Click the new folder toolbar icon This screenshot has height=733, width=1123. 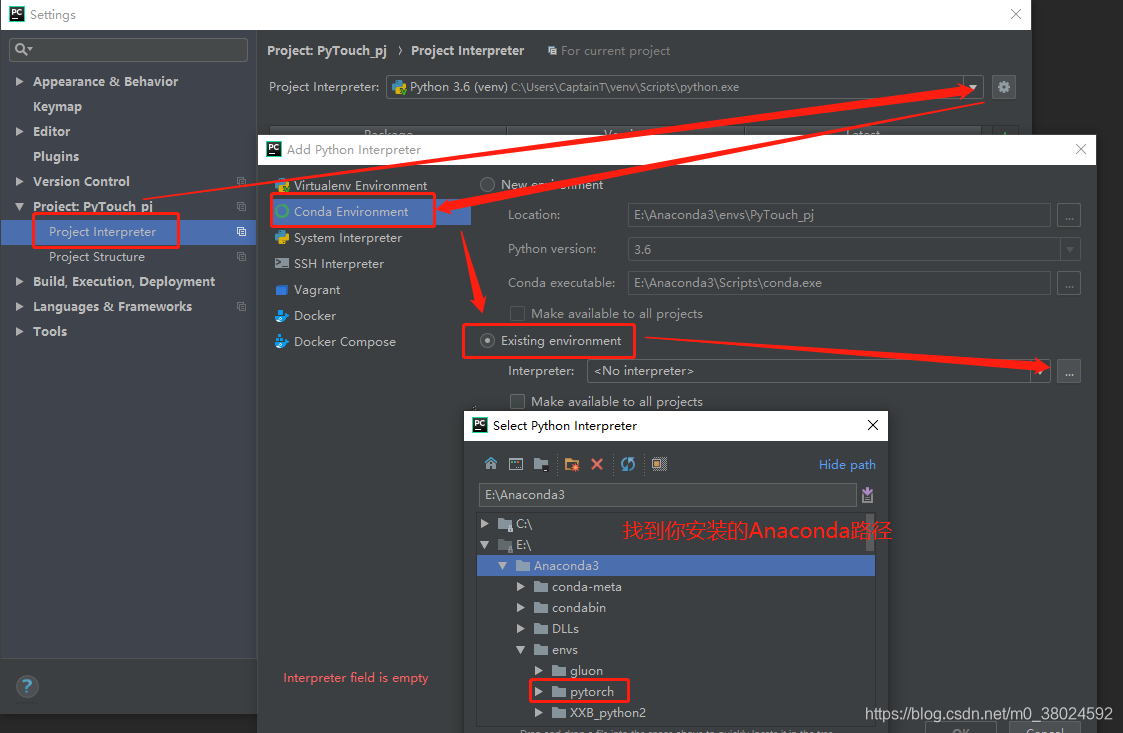click(572, 464)
